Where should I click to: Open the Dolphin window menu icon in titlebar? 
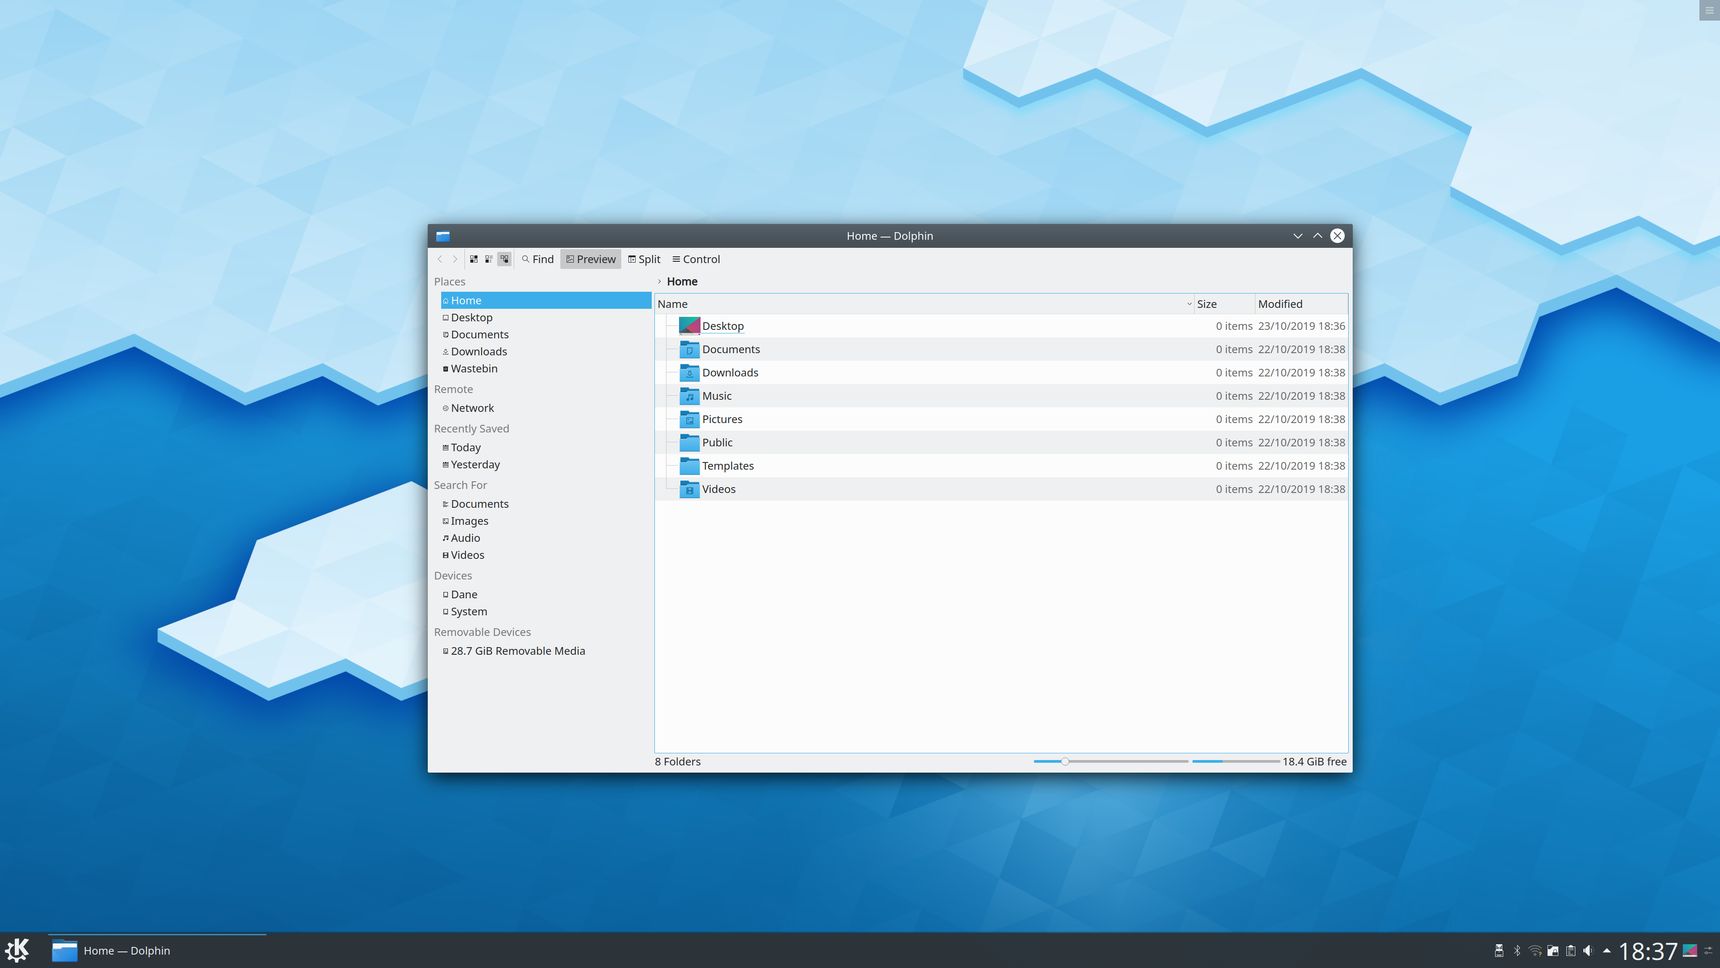click(x=443, y=236)
